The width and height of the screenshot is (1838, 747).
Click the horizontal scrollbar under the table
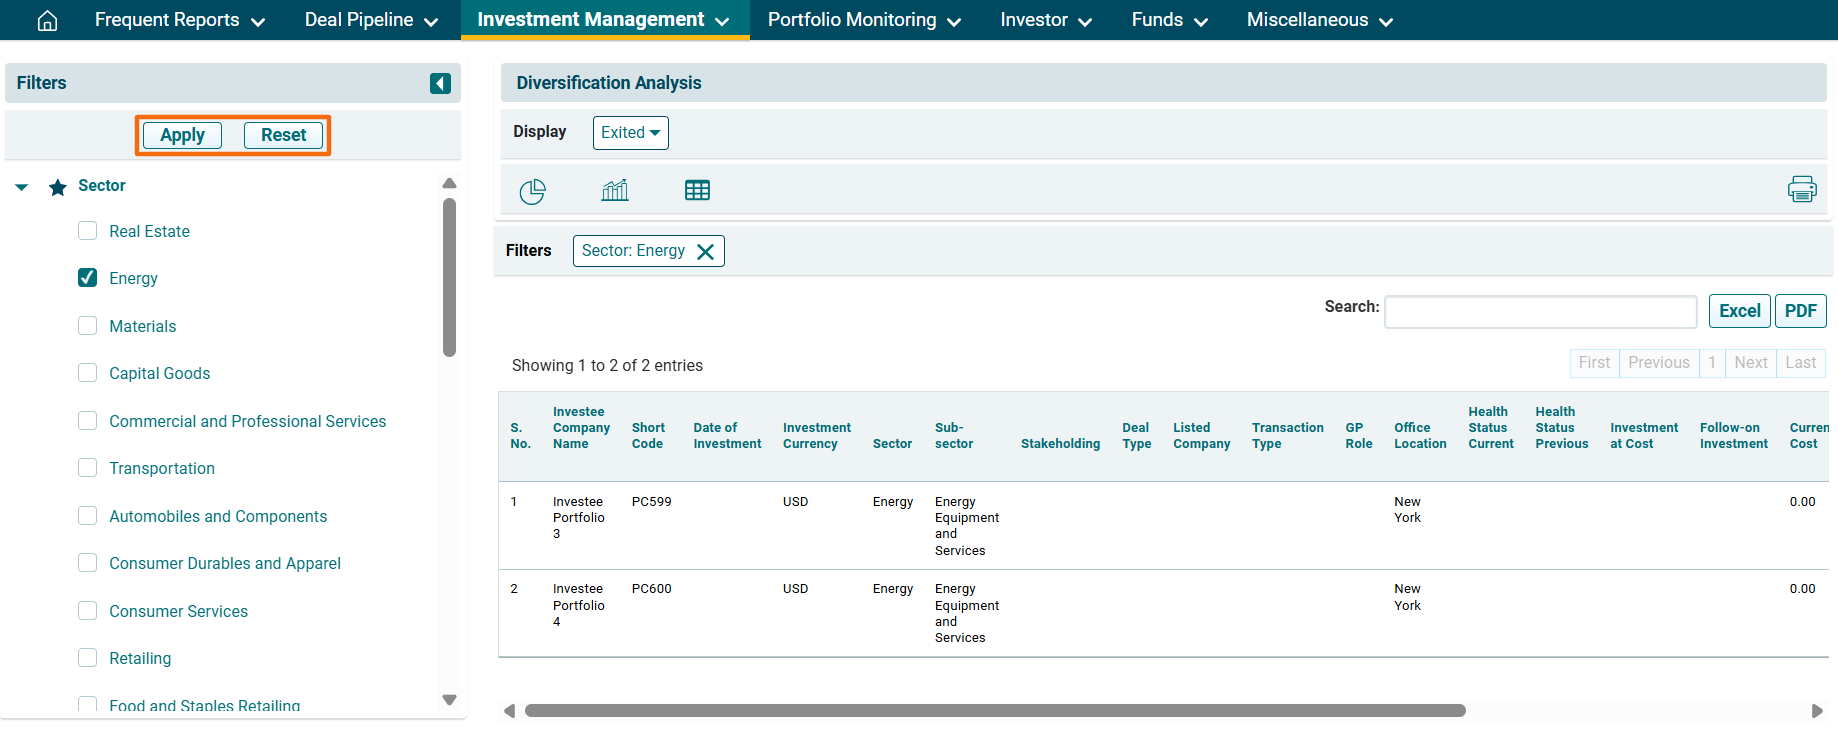tap(994, 711)
